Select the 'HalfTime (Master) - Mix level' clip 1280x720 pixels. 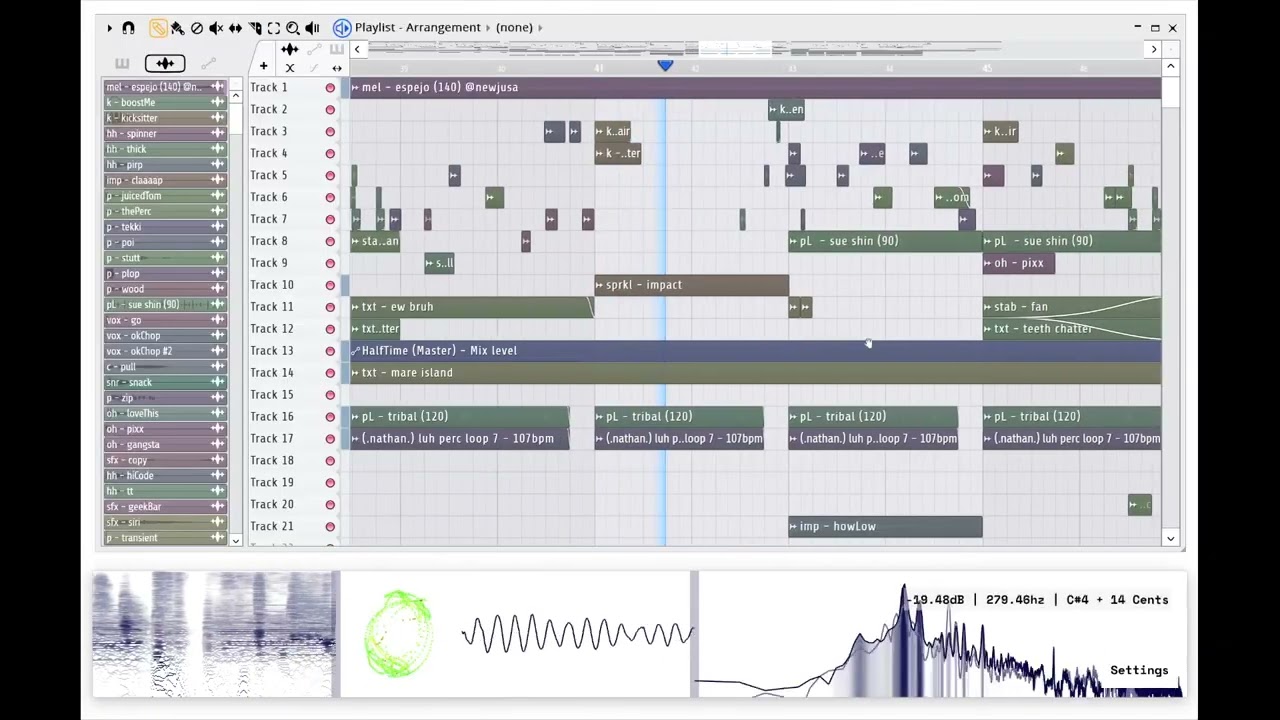pyautogui.click(x=755, y=351)
